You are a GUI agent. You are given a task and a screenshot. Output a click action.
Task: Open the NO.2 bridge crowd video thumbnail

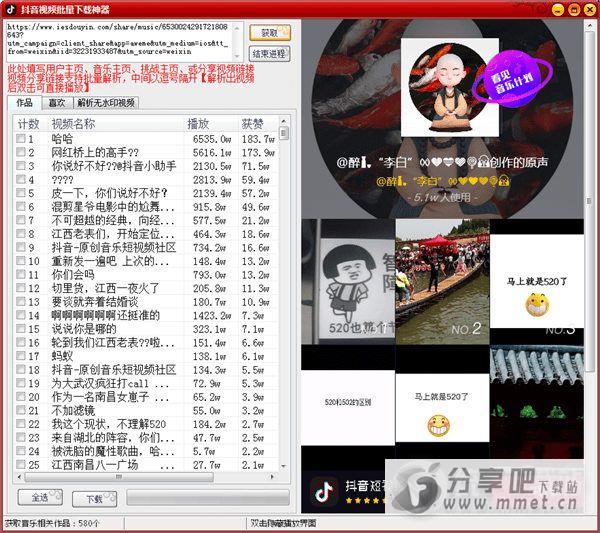pos(442,282)
